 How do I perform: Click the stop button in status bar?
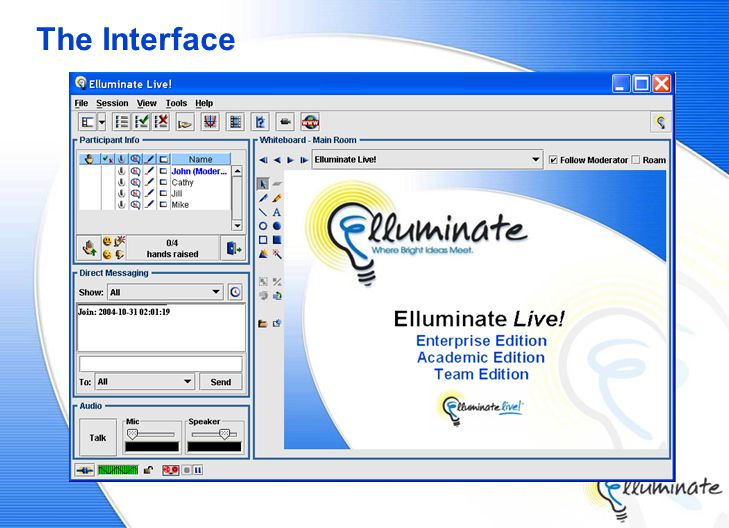click(x=186, y=470)
